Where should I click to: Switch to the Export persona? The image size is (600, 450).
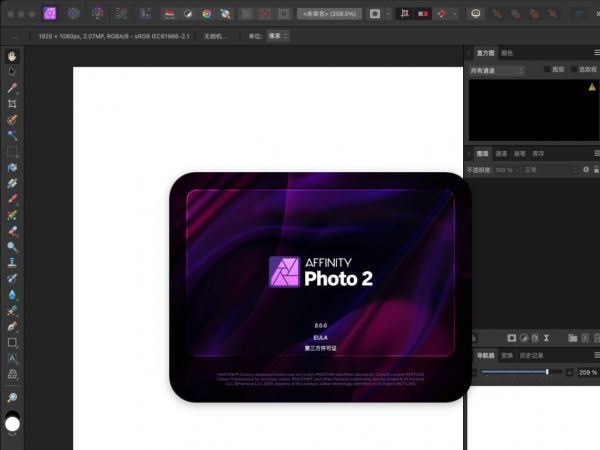(x=145, y=14)
